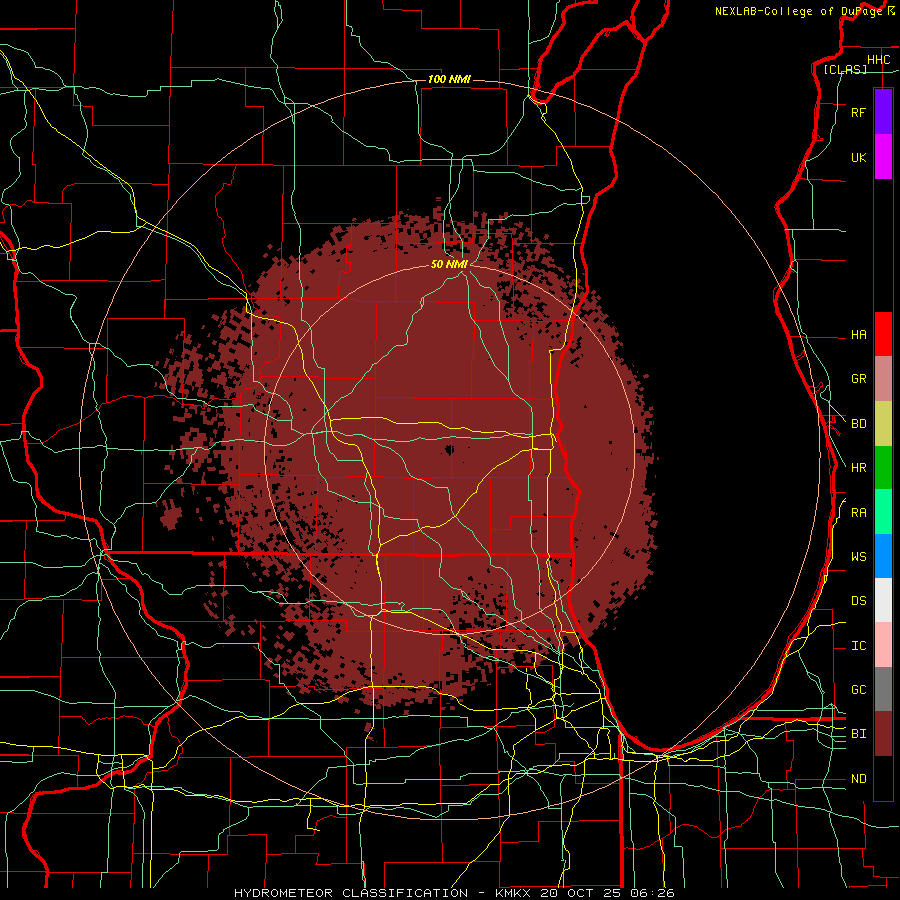Click the HHC legend title

click(x=879, y=60)
